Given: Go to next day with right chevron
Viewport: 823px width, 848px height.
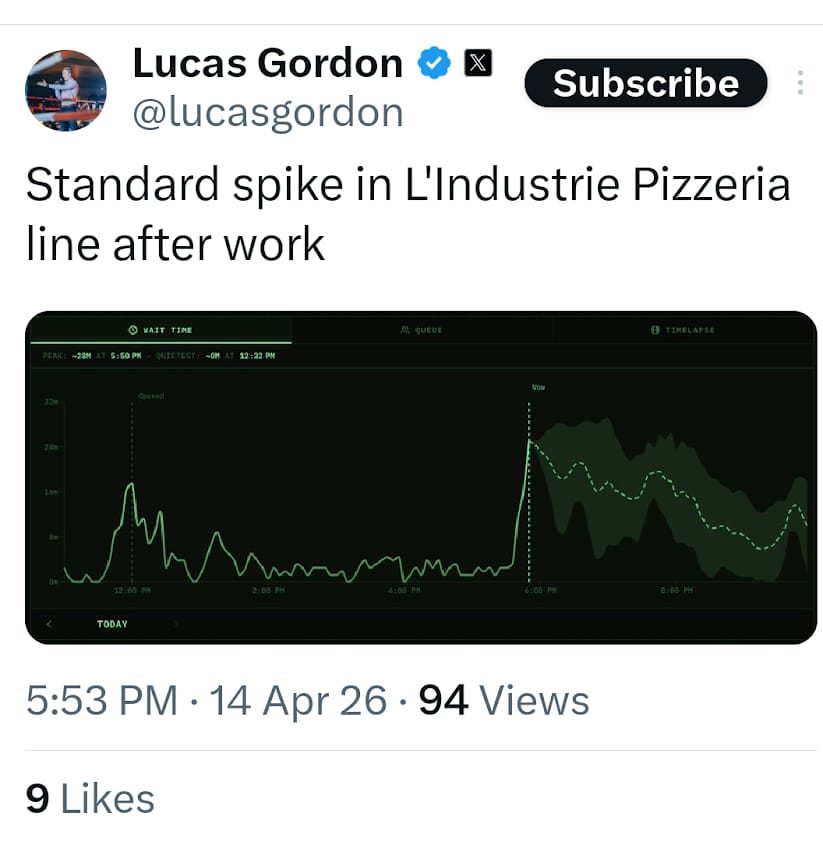Looking at the screenshot, I should tap(176, 624).
